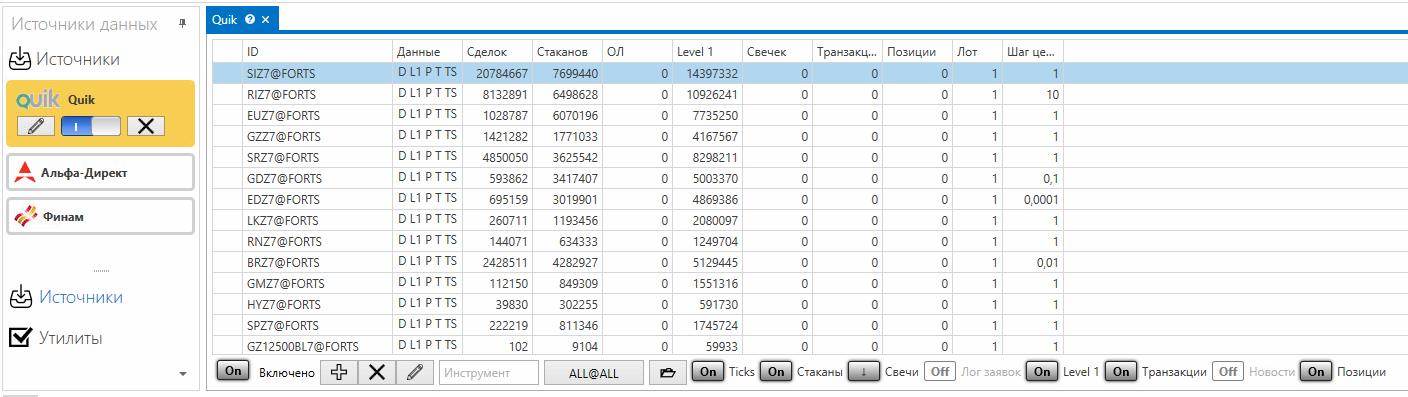
Task: Focus the Инструмент input field
Action: point(489,372)
